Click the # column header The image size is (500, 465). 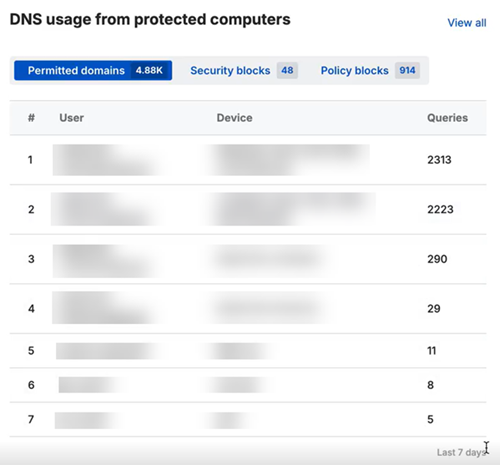[x=31, y=118]
